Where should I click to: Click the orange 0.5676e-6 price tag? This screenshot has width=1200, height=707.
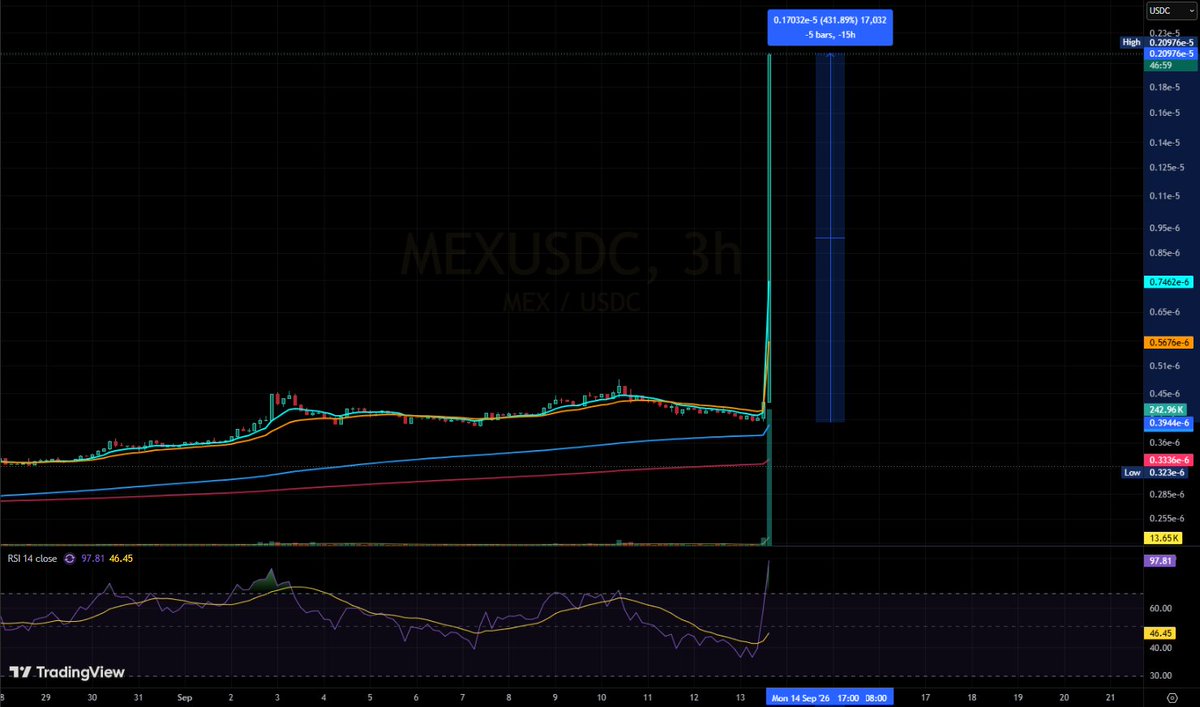(1171, 342)
